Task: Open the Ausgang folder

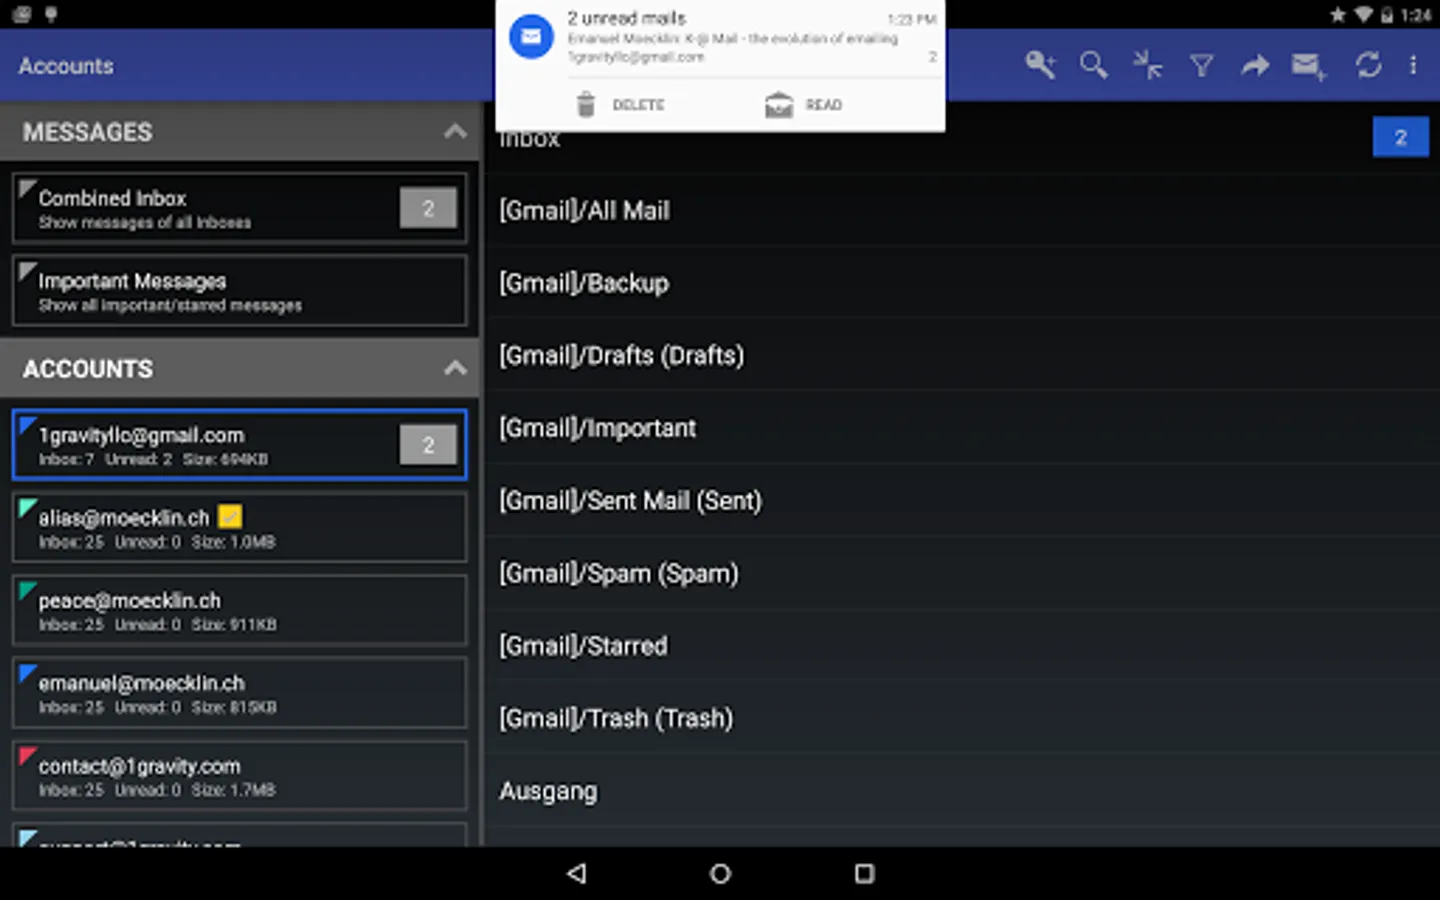Action: point(962,791)
